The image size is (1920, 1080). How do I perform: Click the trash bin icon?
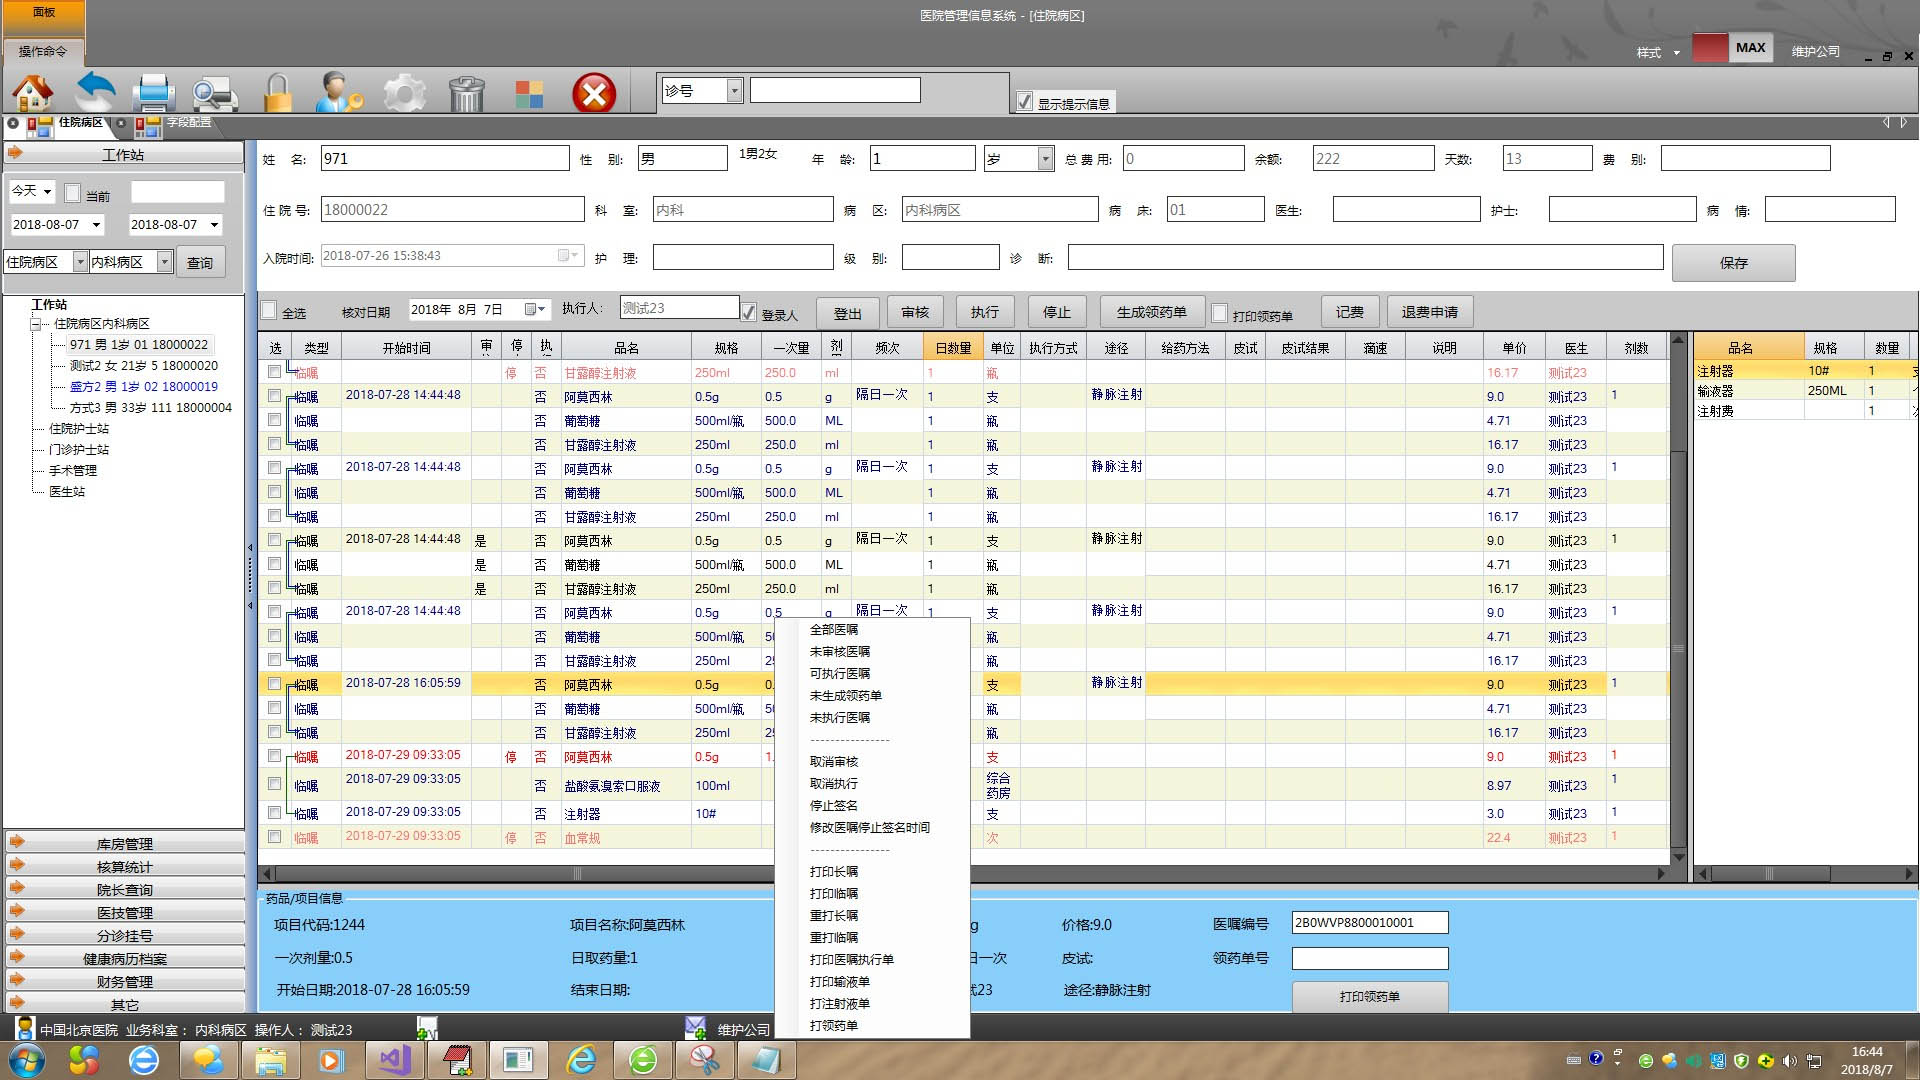tap(466, 93)
